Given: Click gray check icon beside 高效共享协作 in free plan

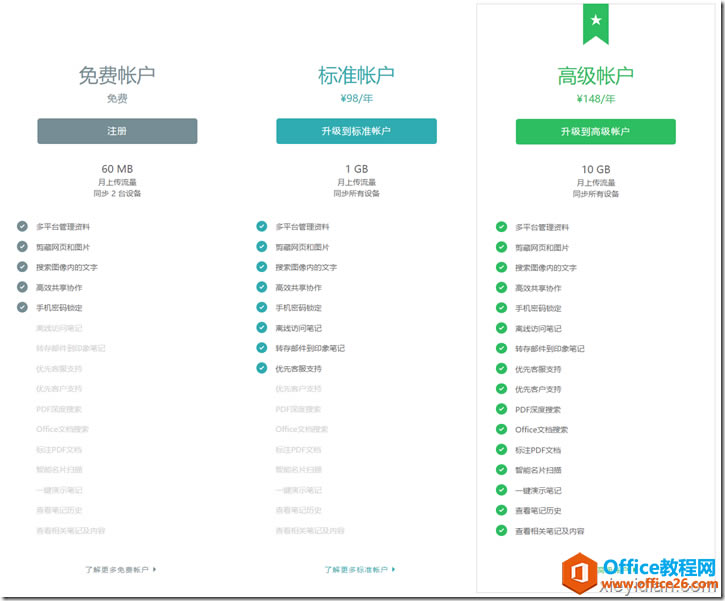Looking at the screenshot, I should click(x=22, y=287).
